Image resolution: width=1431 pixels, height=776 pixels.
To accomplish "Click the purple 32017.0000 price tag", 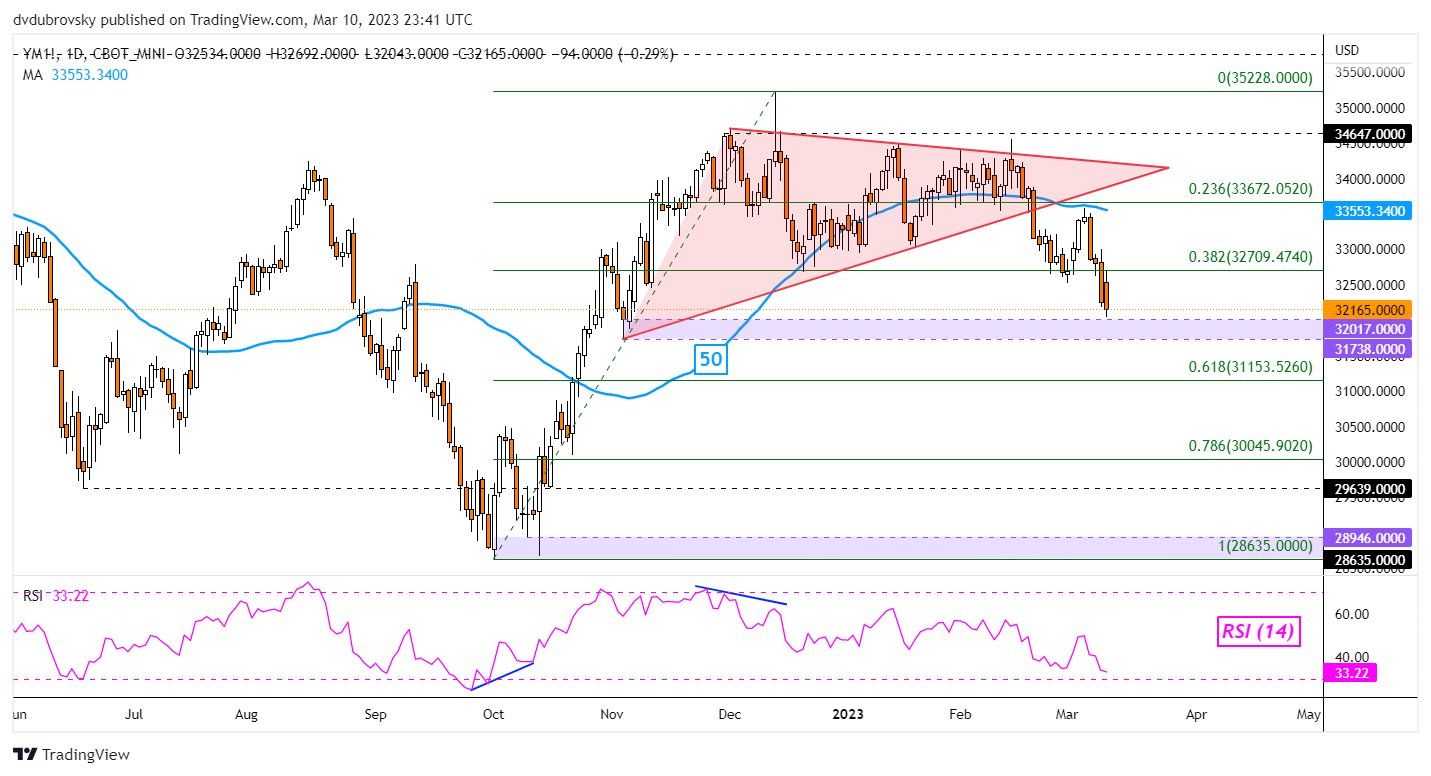I will (x=1367, y=329).
